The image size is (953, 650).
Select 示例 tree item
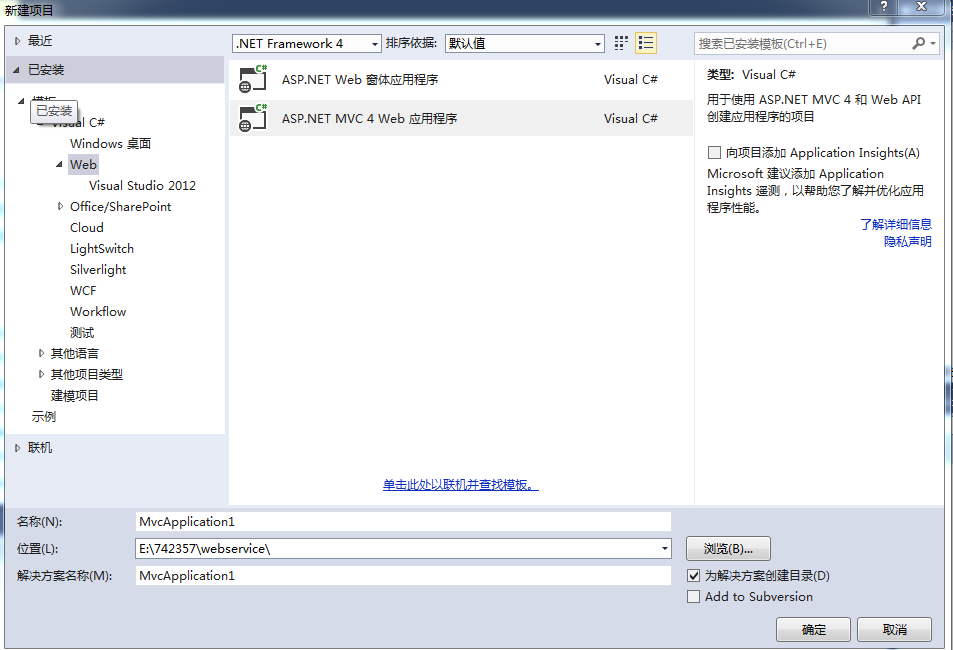(44, 417)
